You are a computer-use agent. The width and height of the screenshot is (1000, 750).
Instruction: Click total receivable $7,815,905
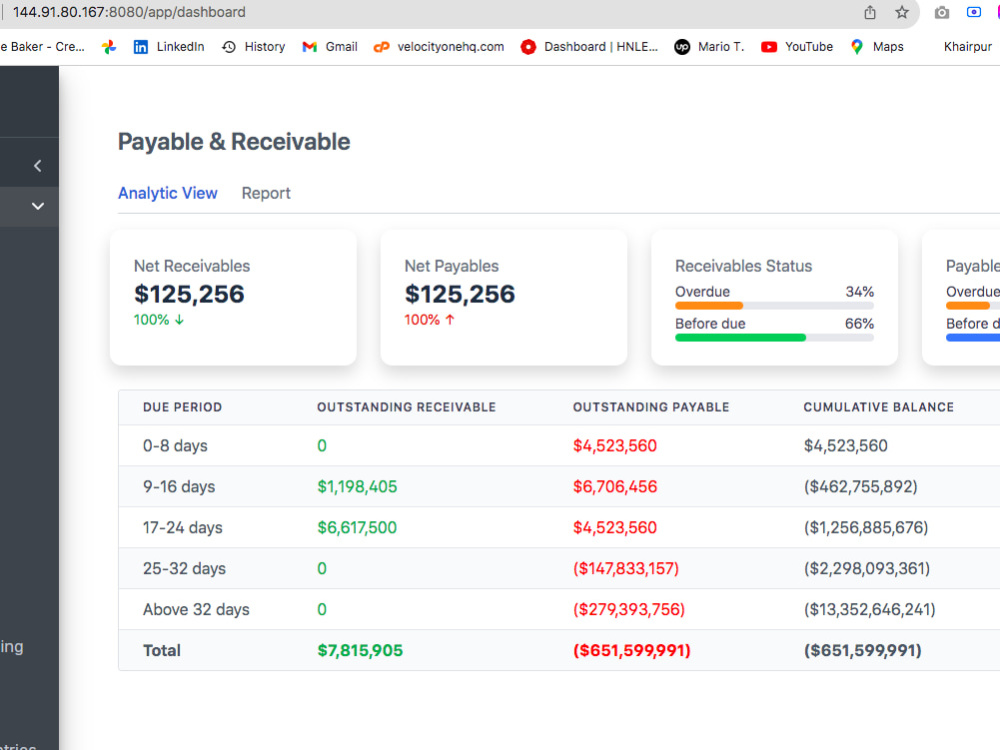point(360,651)
